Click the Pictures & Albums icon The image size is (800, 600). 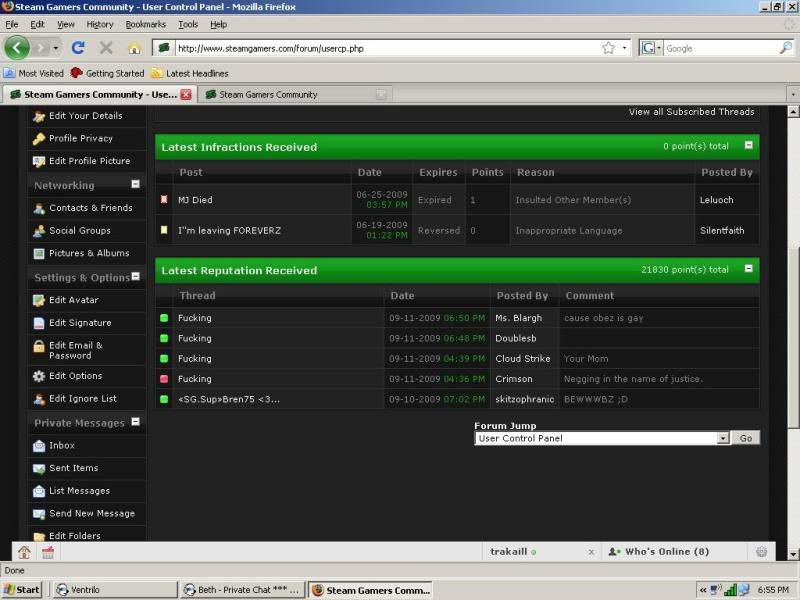39,254
